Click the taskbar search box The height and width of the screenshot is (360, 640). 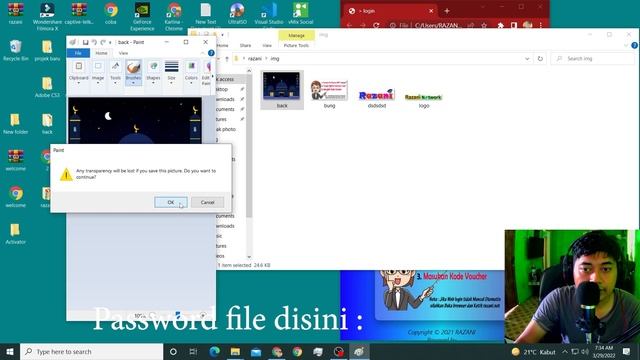(x=91, y=351)
